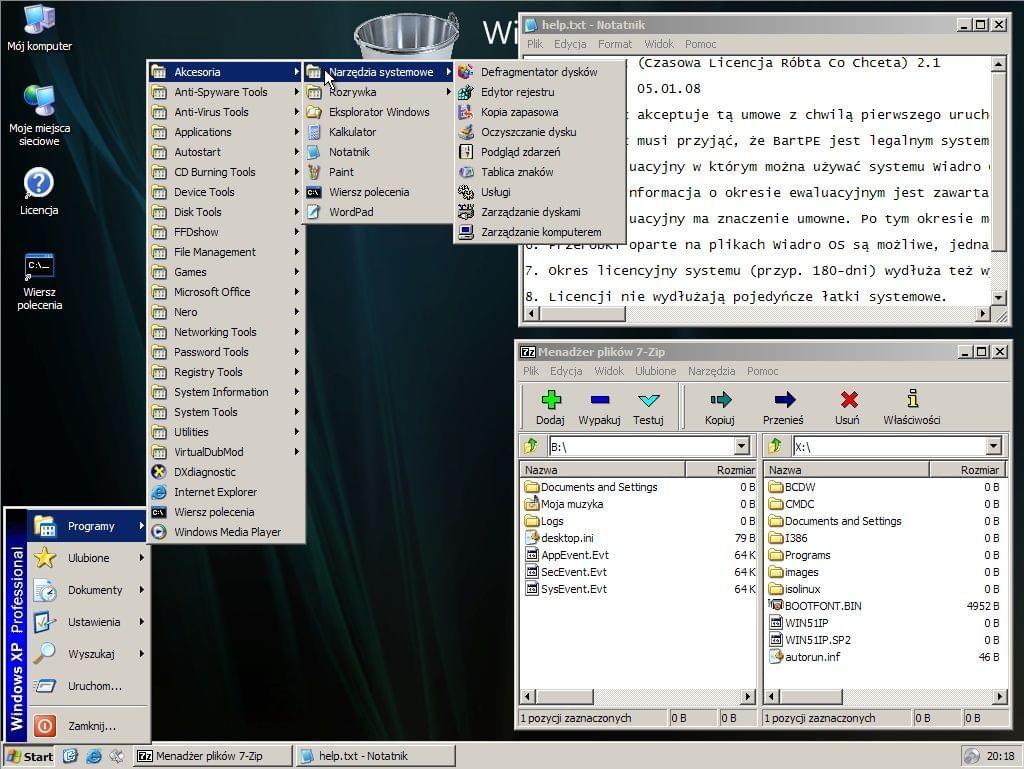Open the Plik menu in 7-Zip
Screen dimensions: 1024x769
coord(531,371)
